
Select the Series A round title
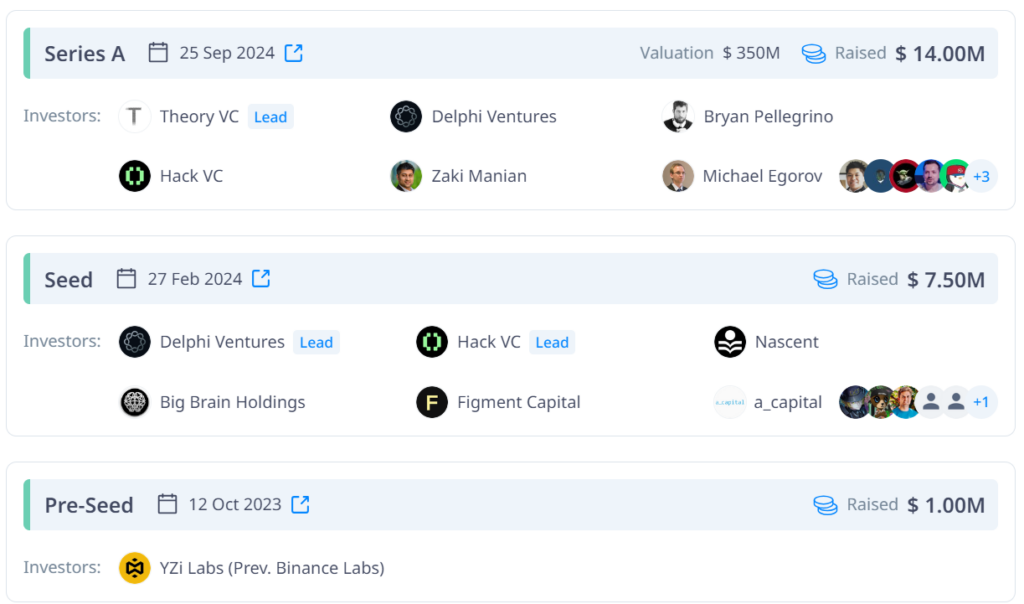click(x=84, y=54)
